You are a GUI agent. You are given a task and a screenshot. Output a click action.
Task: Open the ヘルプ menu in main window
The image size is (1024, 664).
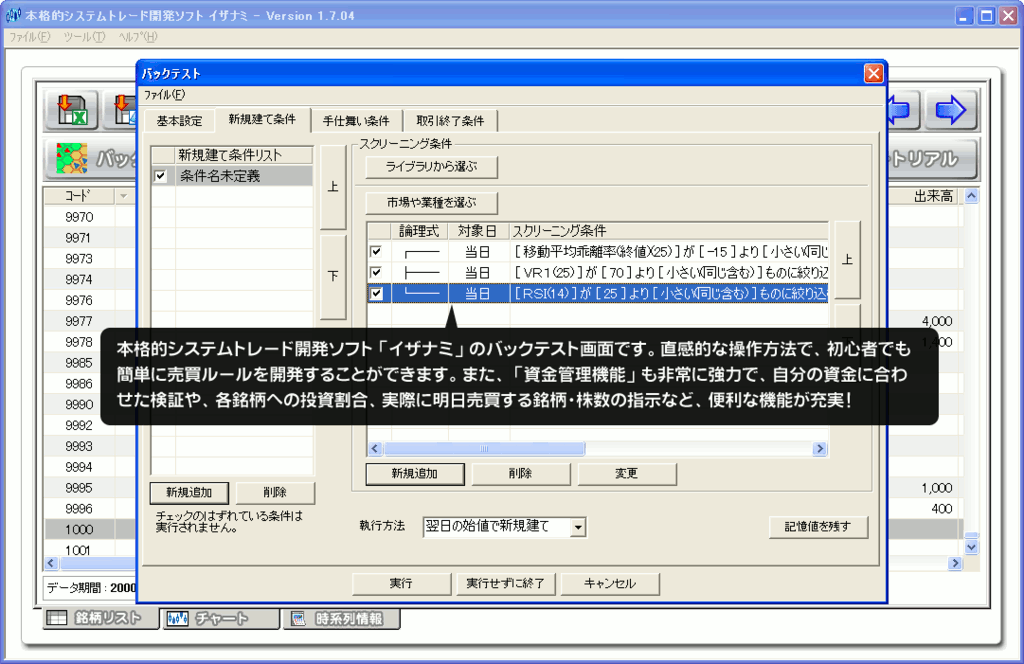pyautogui.click(x=138, y=37)
